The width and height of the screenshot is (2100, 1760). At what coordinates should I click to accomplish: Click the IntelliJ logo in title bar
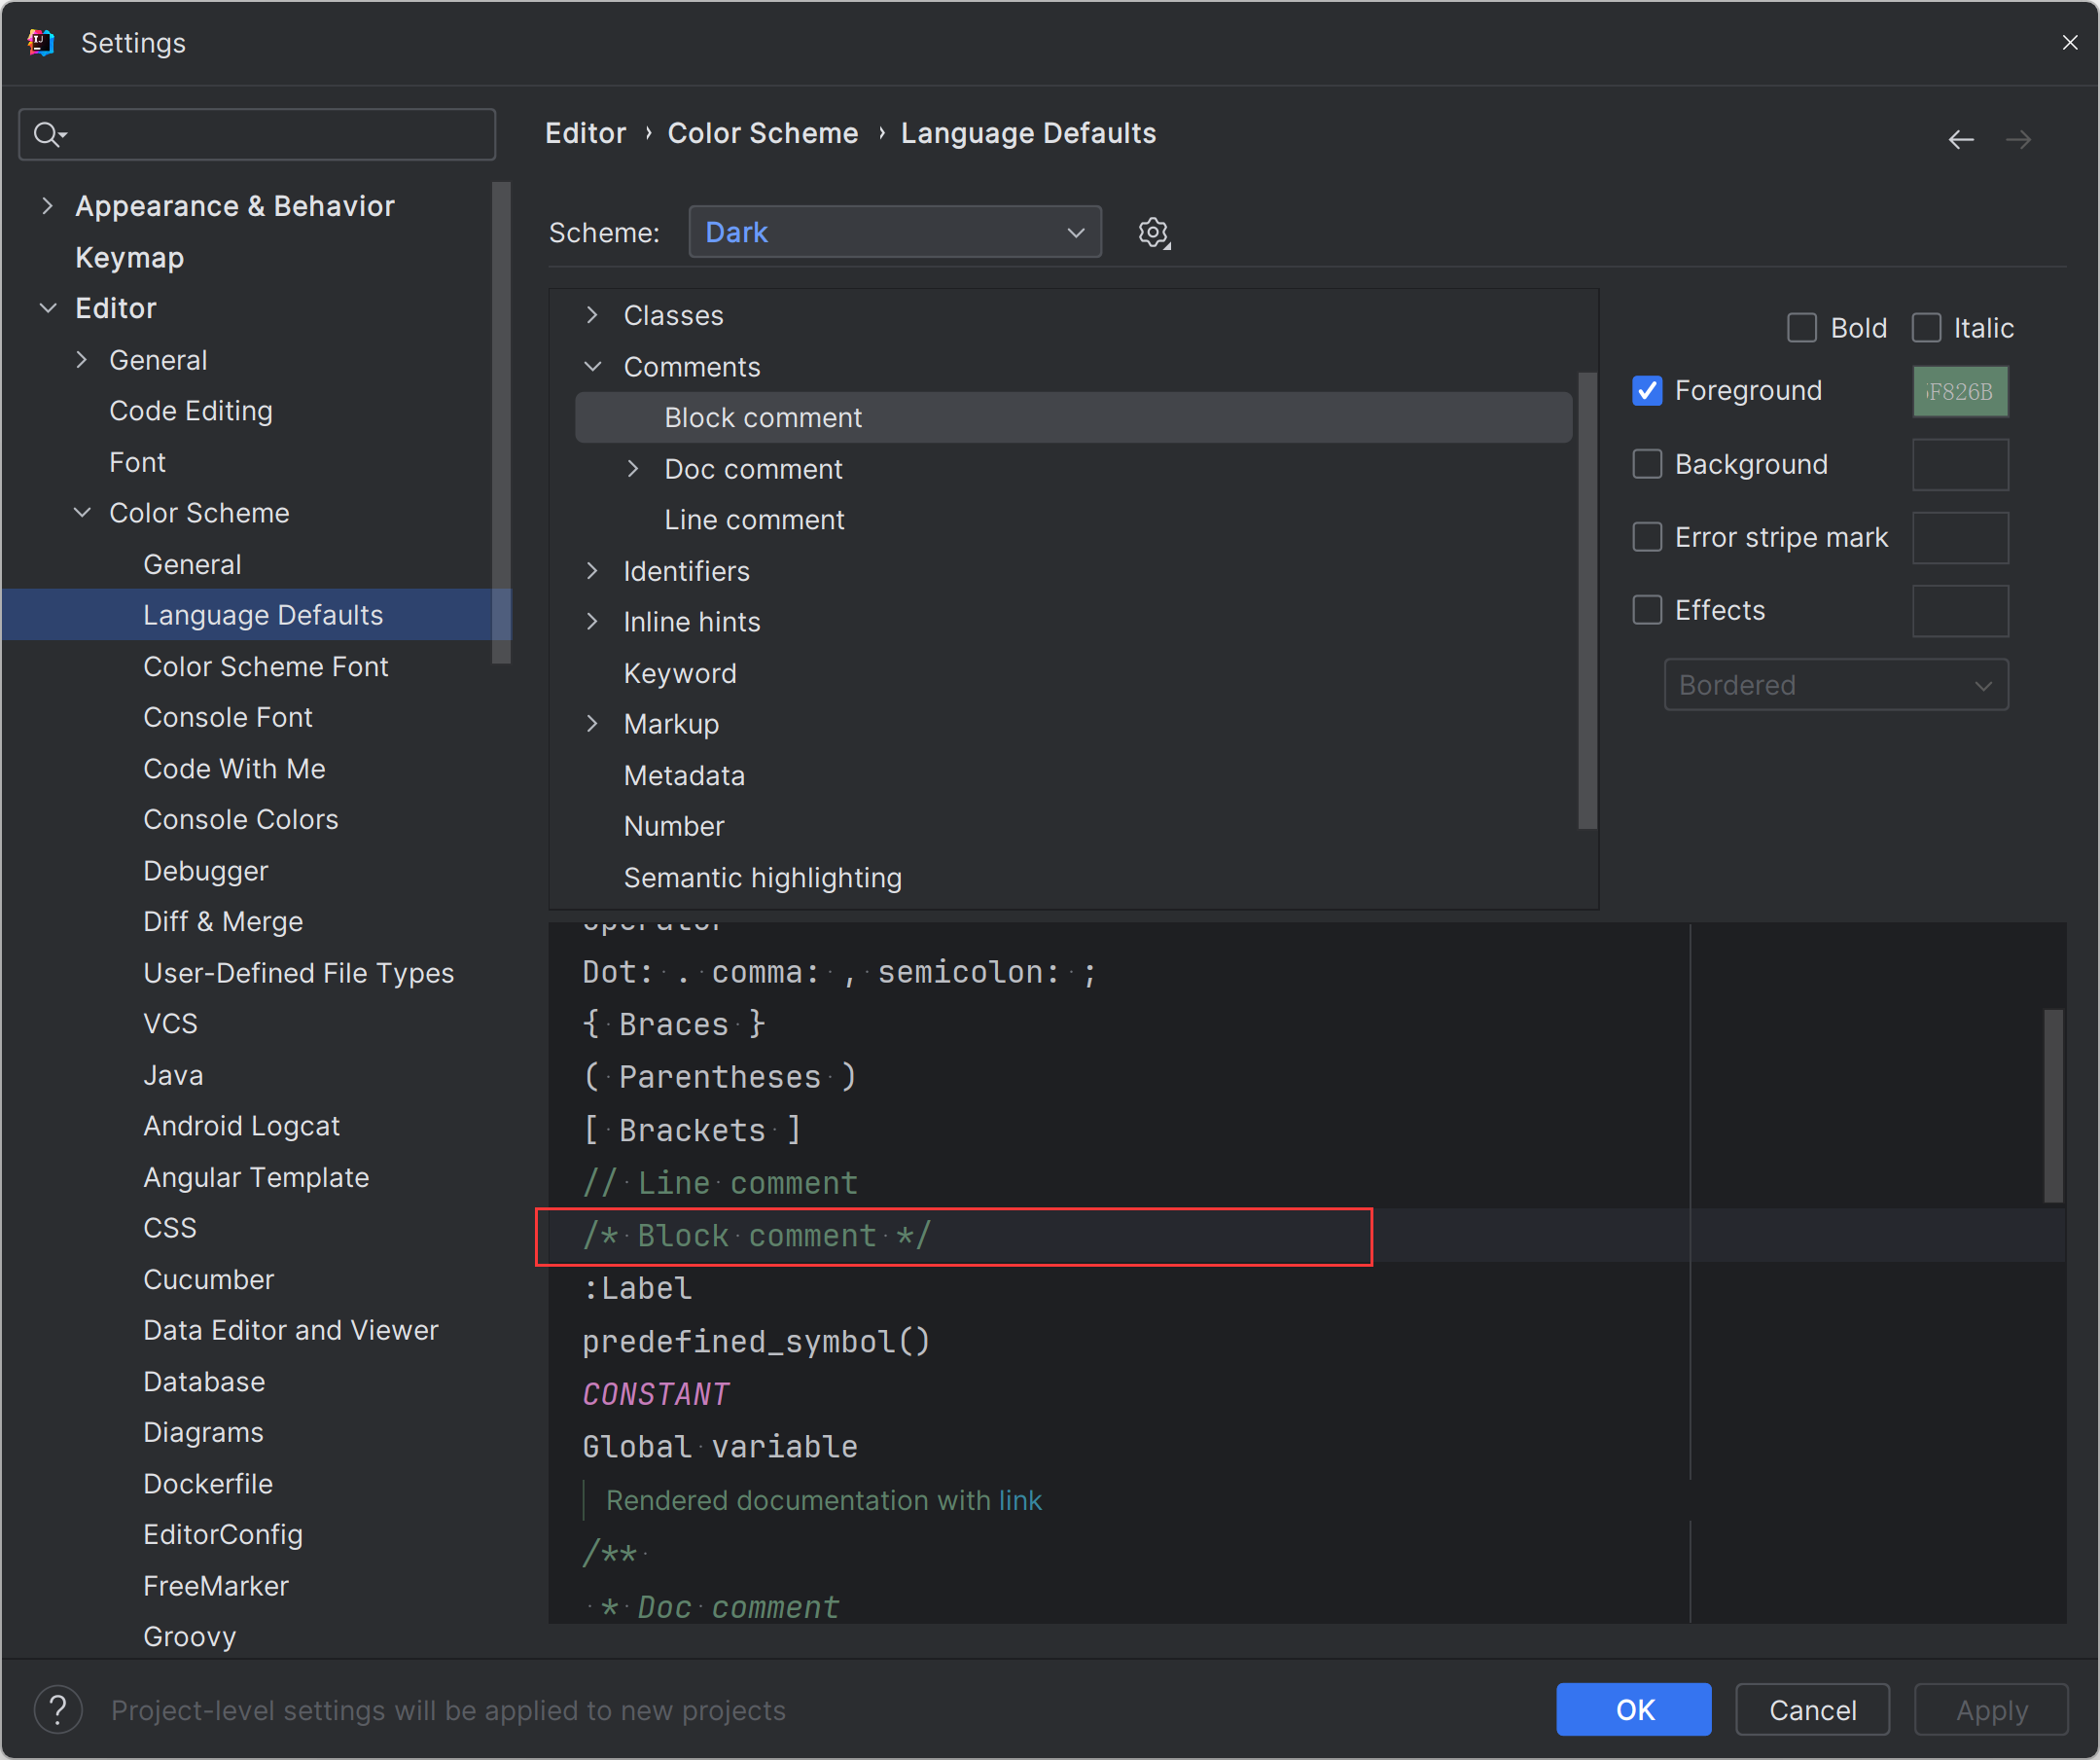[x=41, y=43]
